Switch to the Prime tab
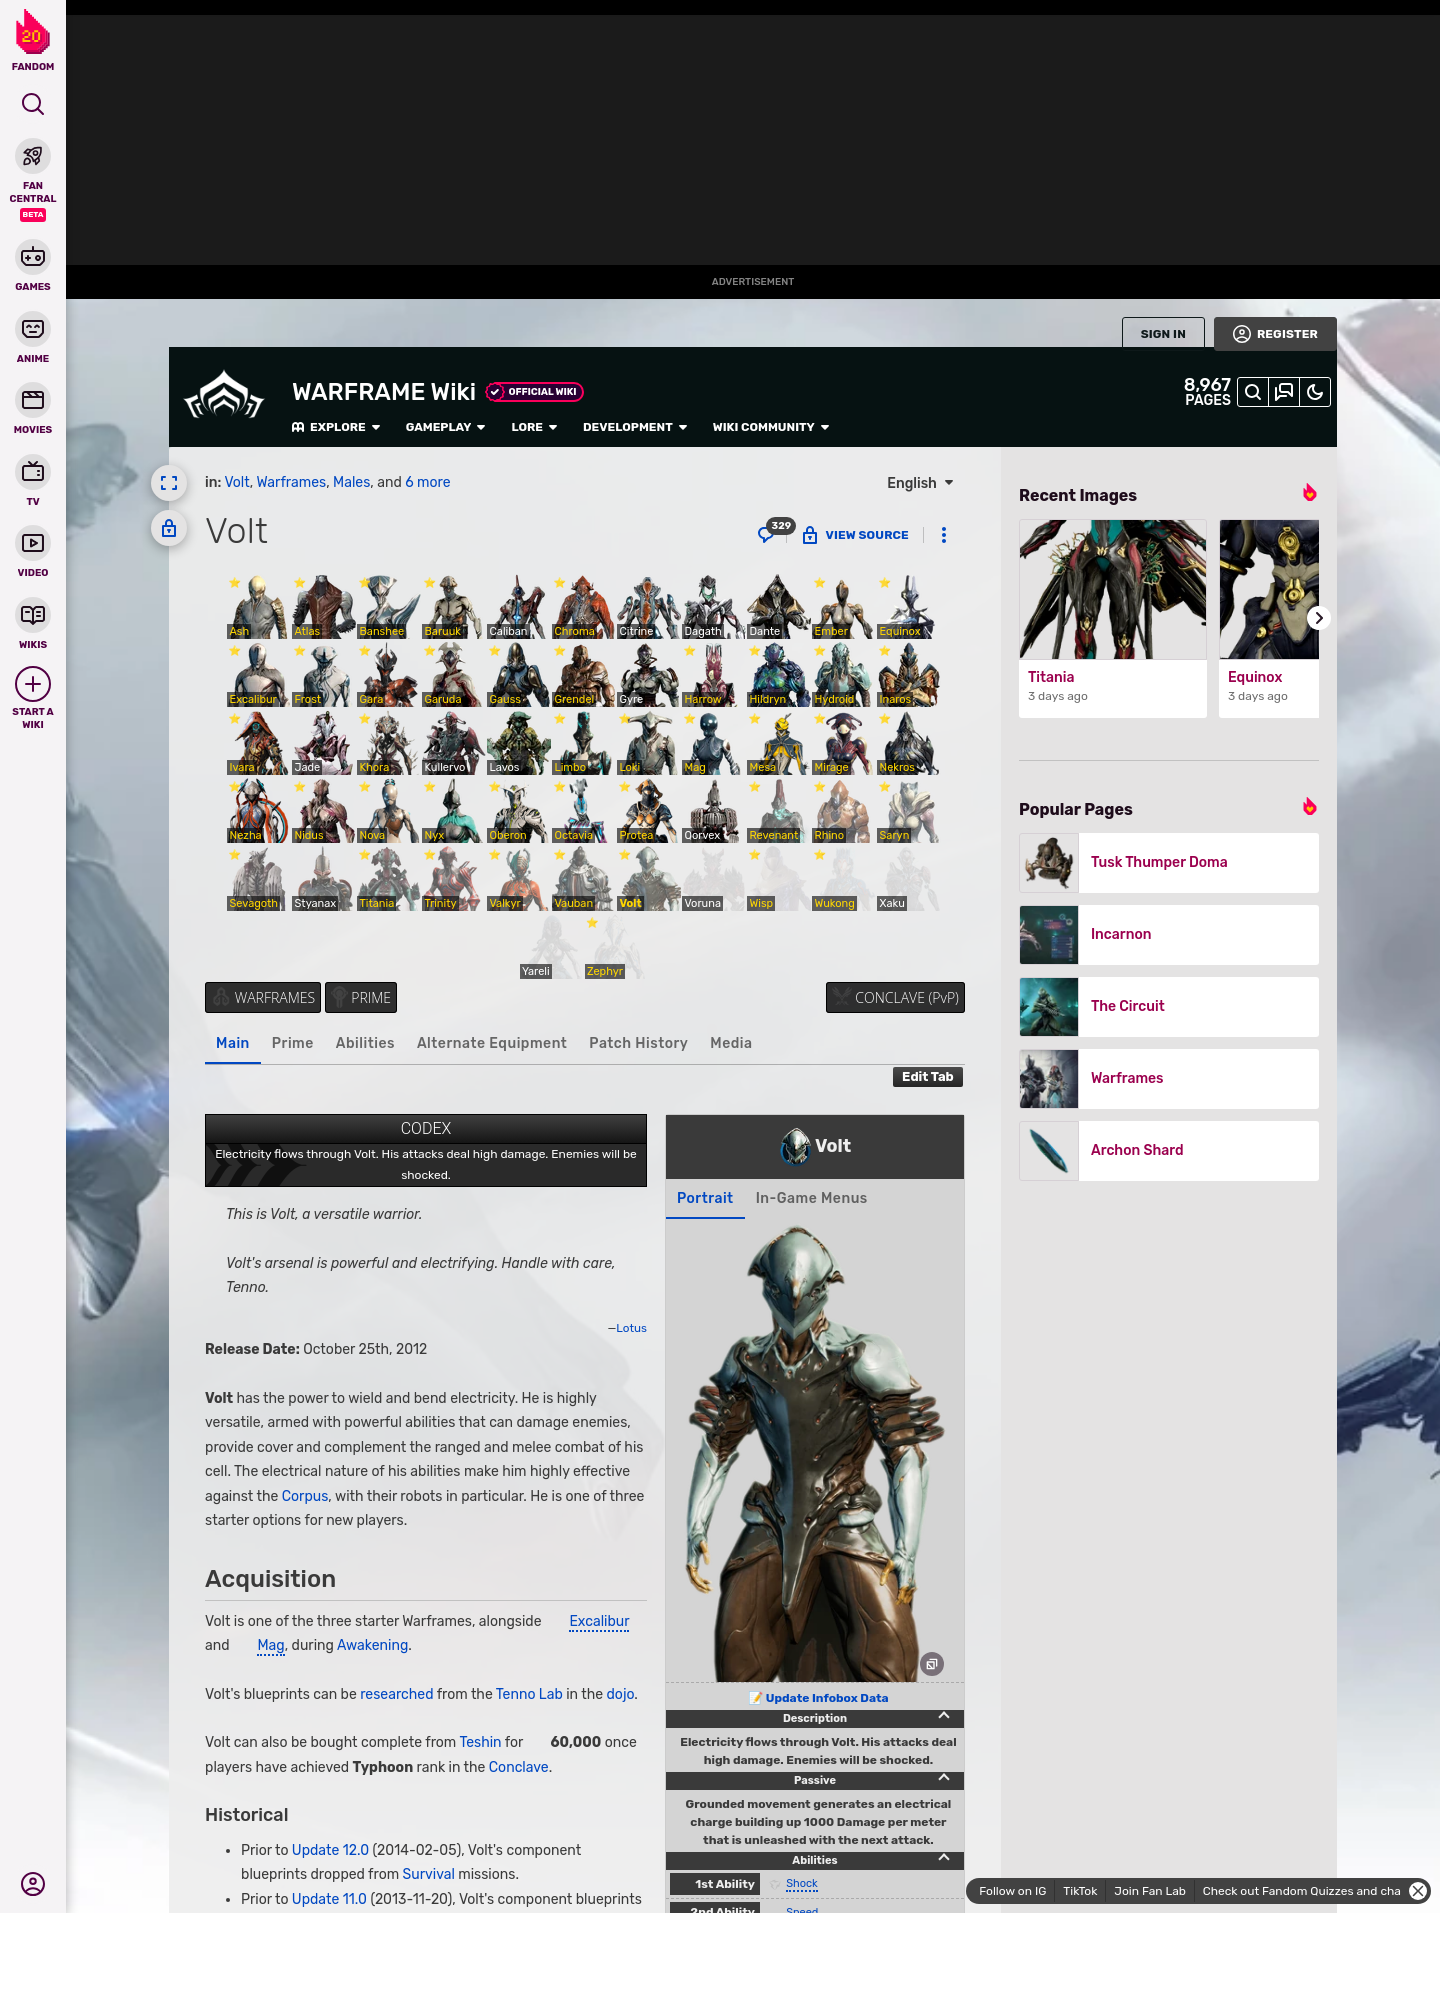1440x2000 pixels. (292, 1043)
